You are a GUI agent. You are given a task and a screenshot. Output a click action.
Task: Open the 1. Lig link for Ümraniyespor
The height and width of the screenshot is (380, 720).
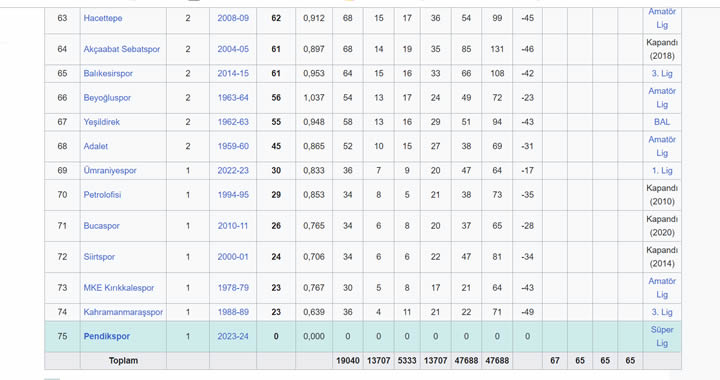click(662, 171)
